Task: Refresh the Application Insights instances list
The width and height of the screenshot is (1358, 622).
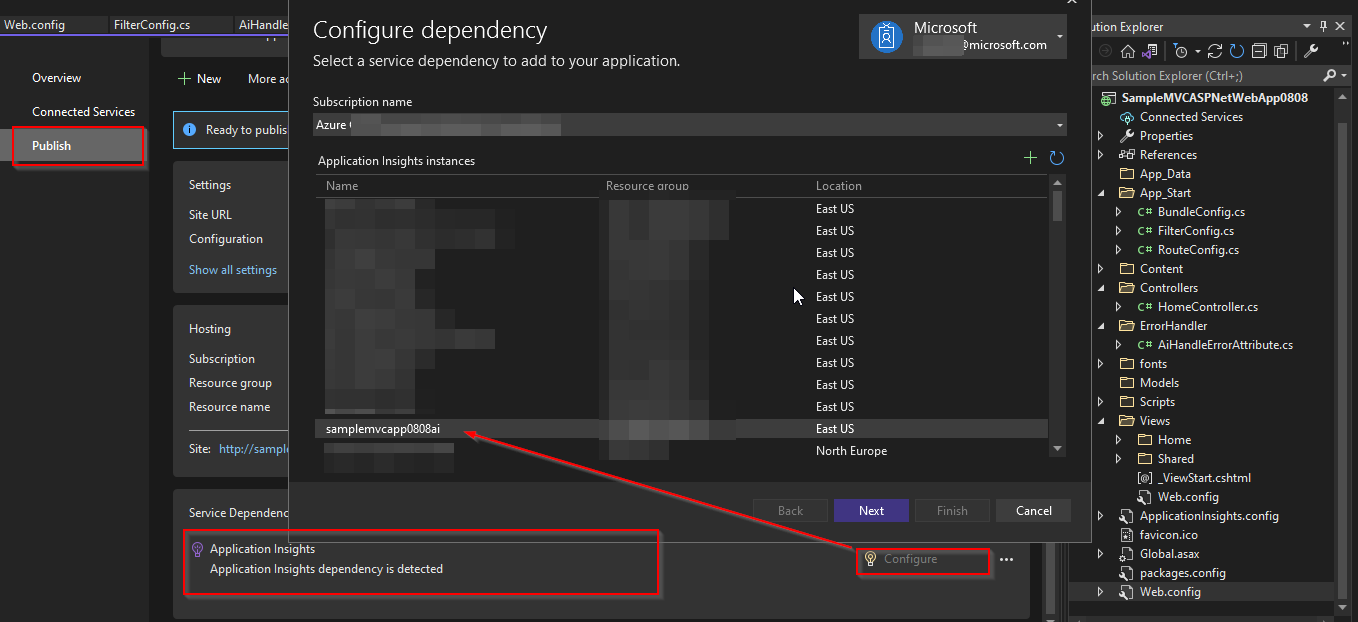Action: [1056, 158]
